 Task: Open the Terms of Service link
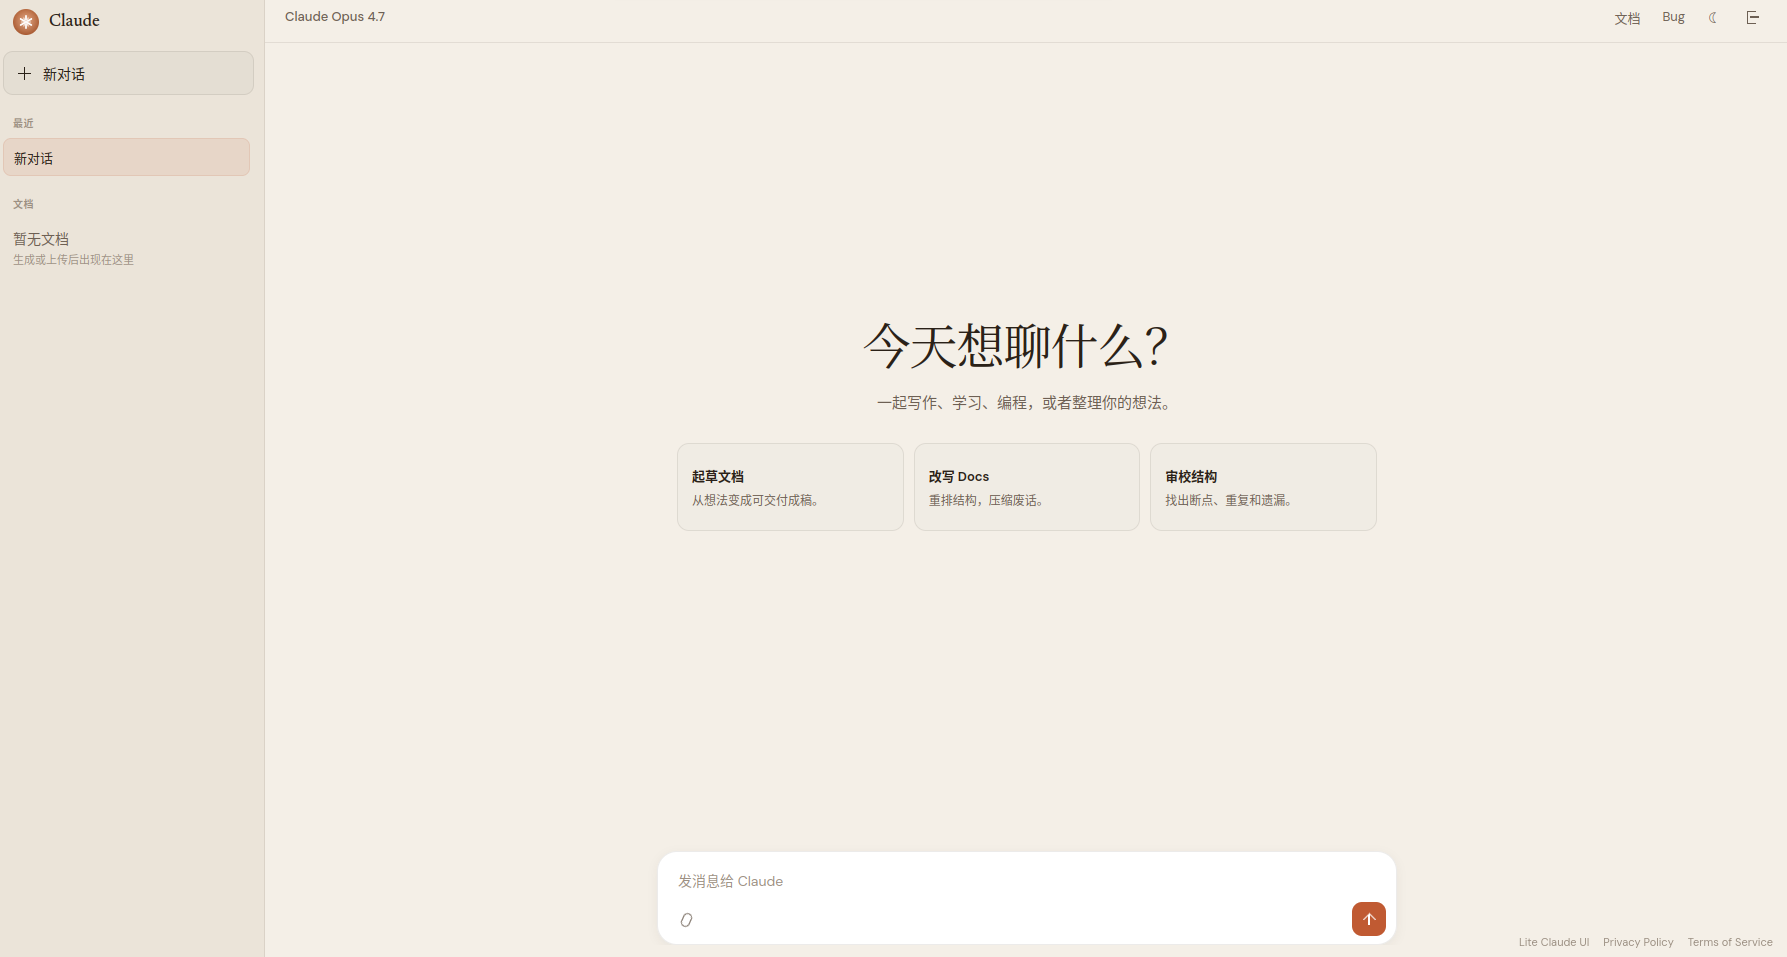pos(1730,942)
